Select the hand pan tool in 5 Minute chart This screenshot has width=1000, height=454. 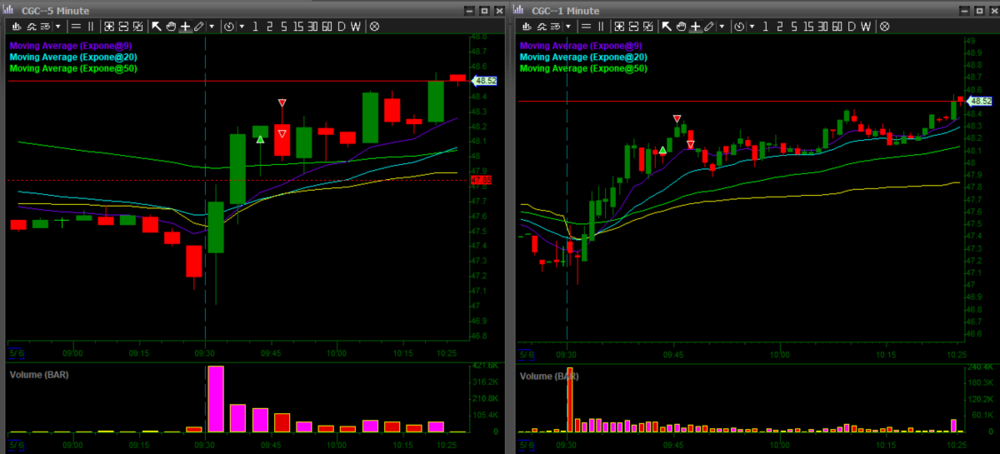[x=171, y=26]
